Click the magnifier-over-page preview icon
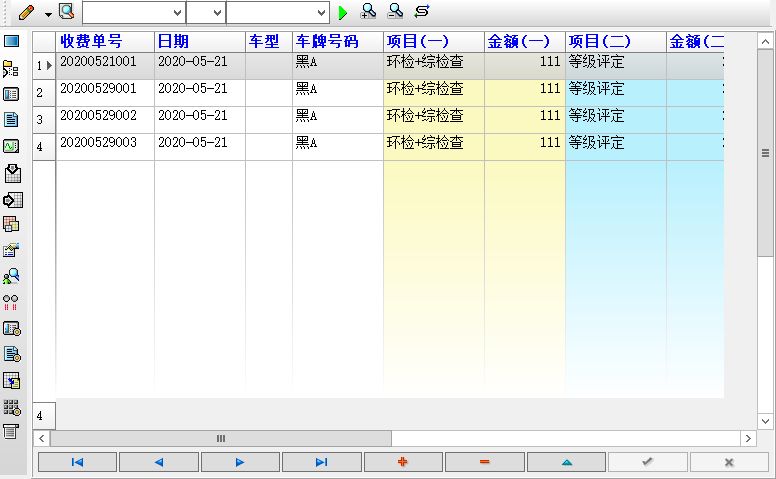Viewport: 776px width, 479px height. click(66, 11)
